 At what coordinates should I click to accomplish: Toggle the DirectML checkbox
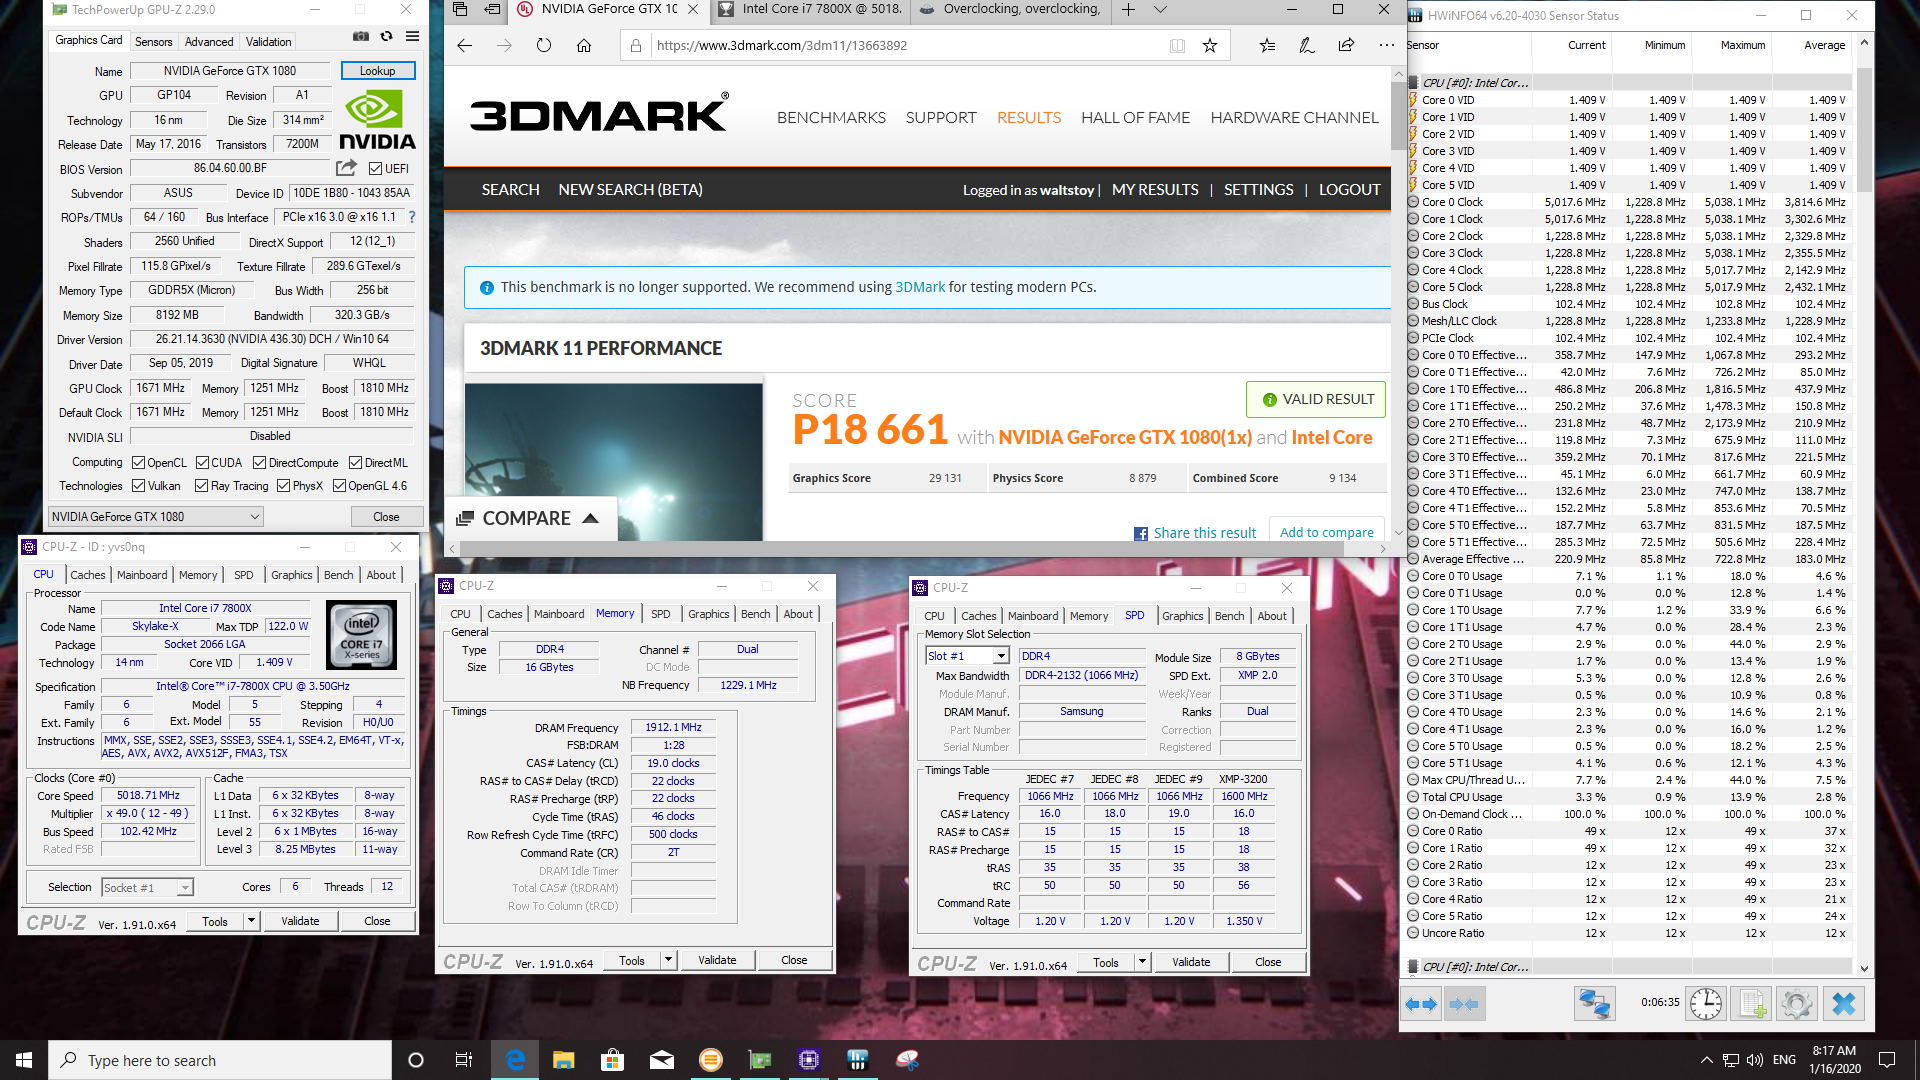tap(356, 463)
